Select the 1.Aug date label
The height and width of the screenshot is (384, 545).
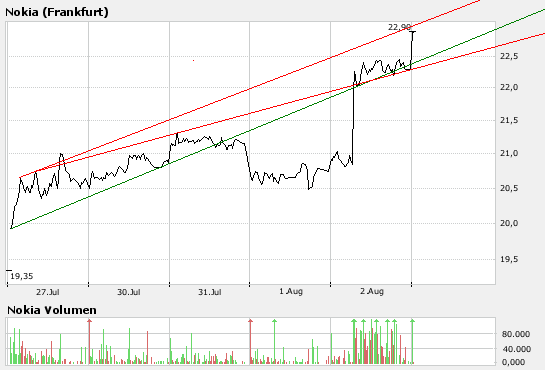pos(291,291)
